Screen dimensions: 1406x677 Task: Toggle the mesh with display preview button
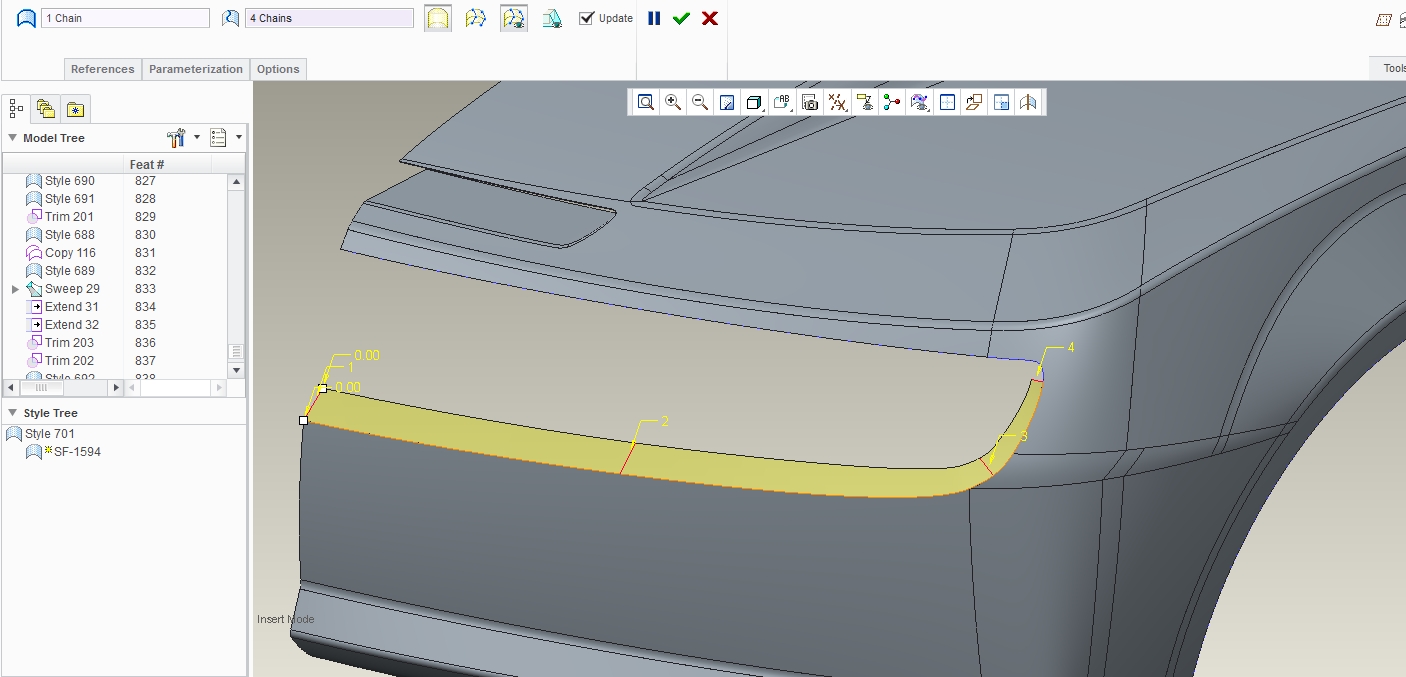tap(514, 18)
